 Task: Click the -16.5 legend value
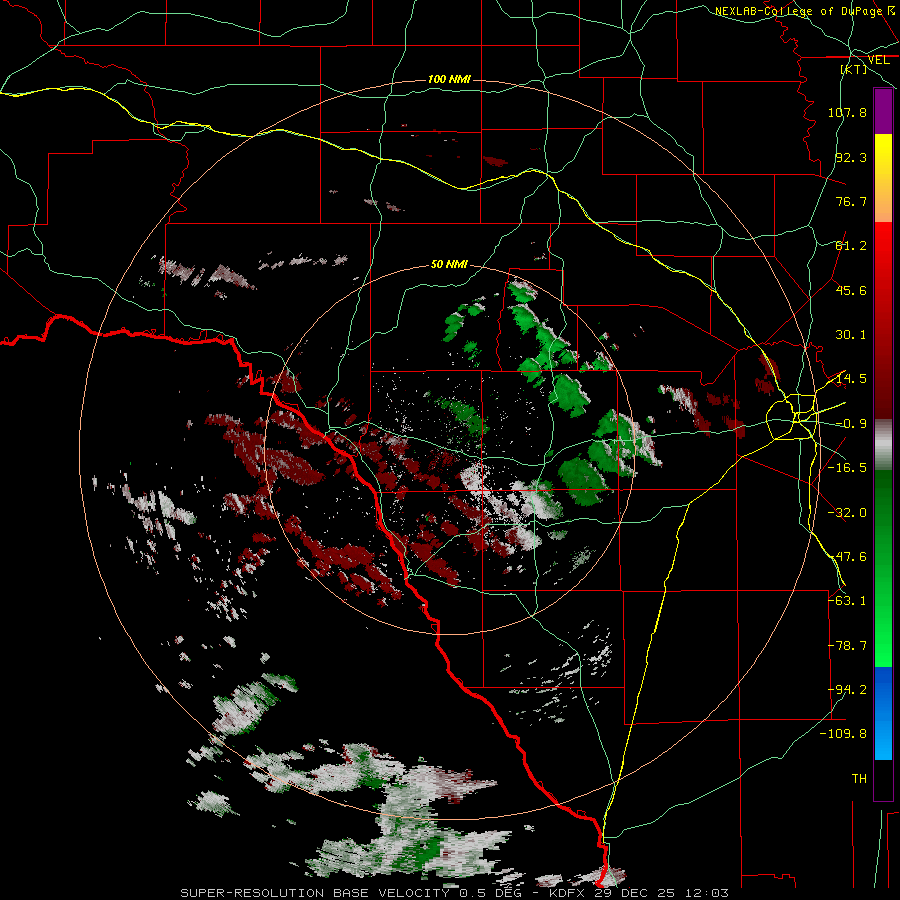(847, 468)
